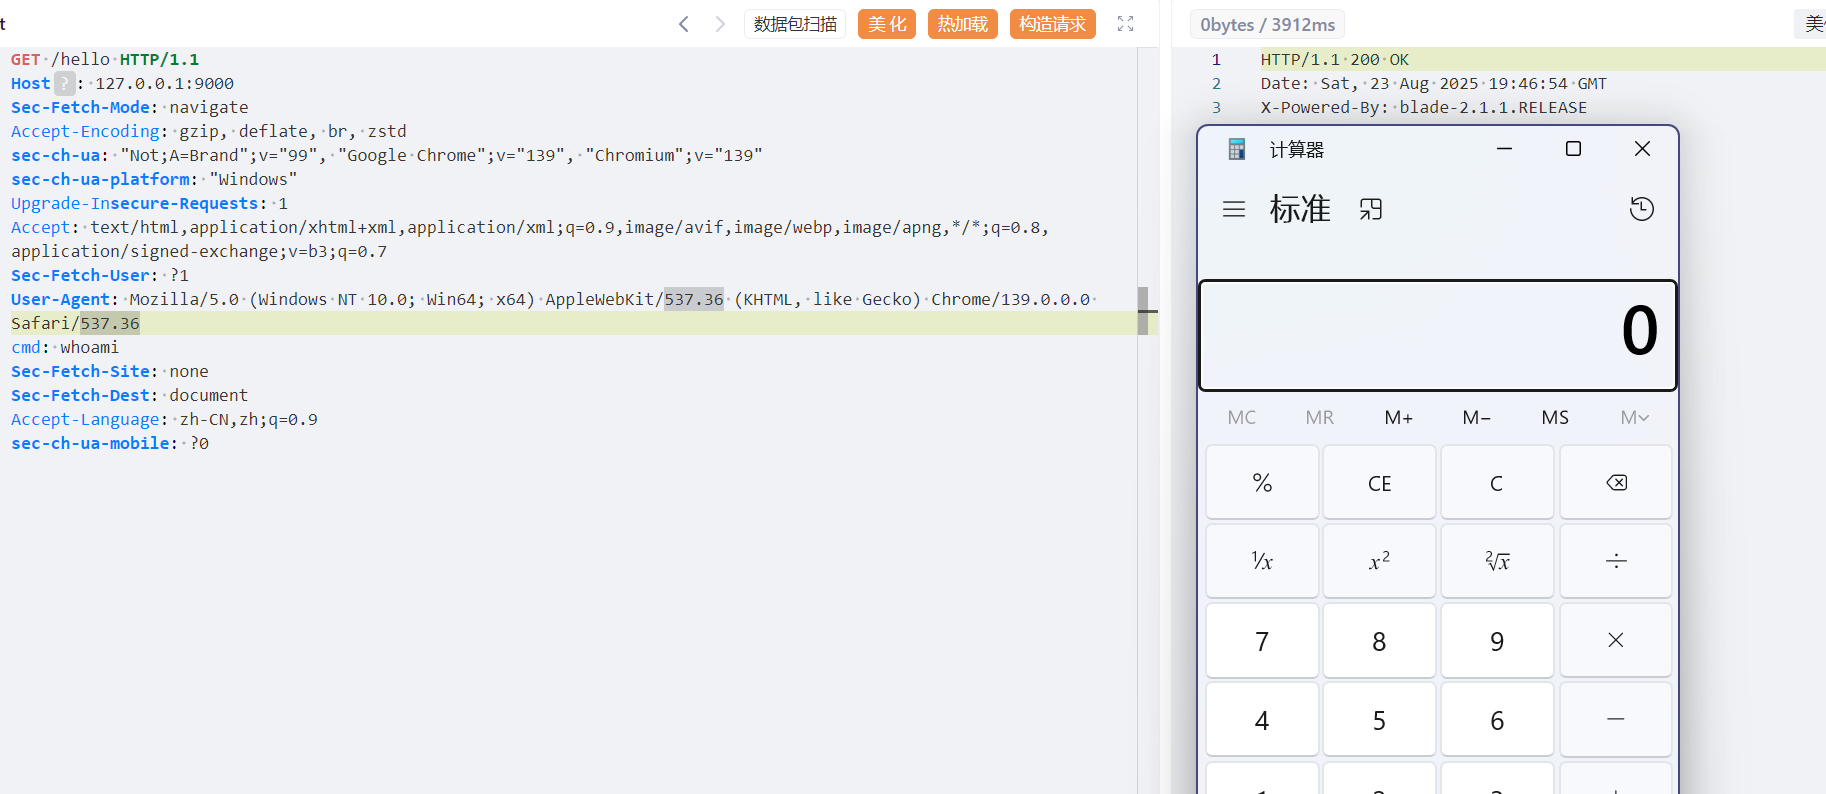1826x794 pixels.
Task: Click the request editor vertical scrollbar thumb
Action: coord(1143,311)
